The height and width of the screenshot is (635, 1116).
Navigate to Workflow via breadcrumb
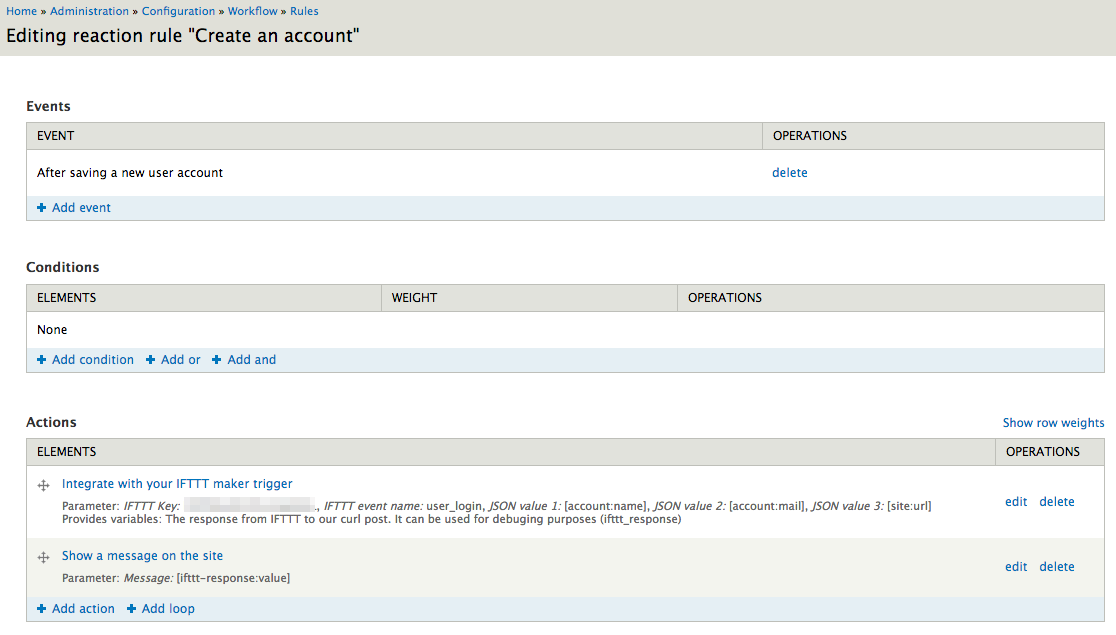(252, 11)
